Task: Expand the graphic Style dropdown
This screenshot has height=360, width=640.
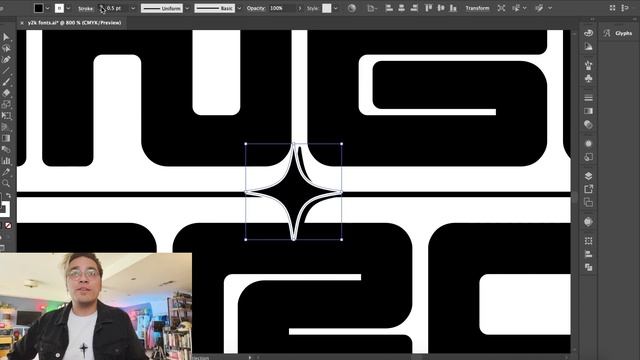Action: (x=336, y=8)
